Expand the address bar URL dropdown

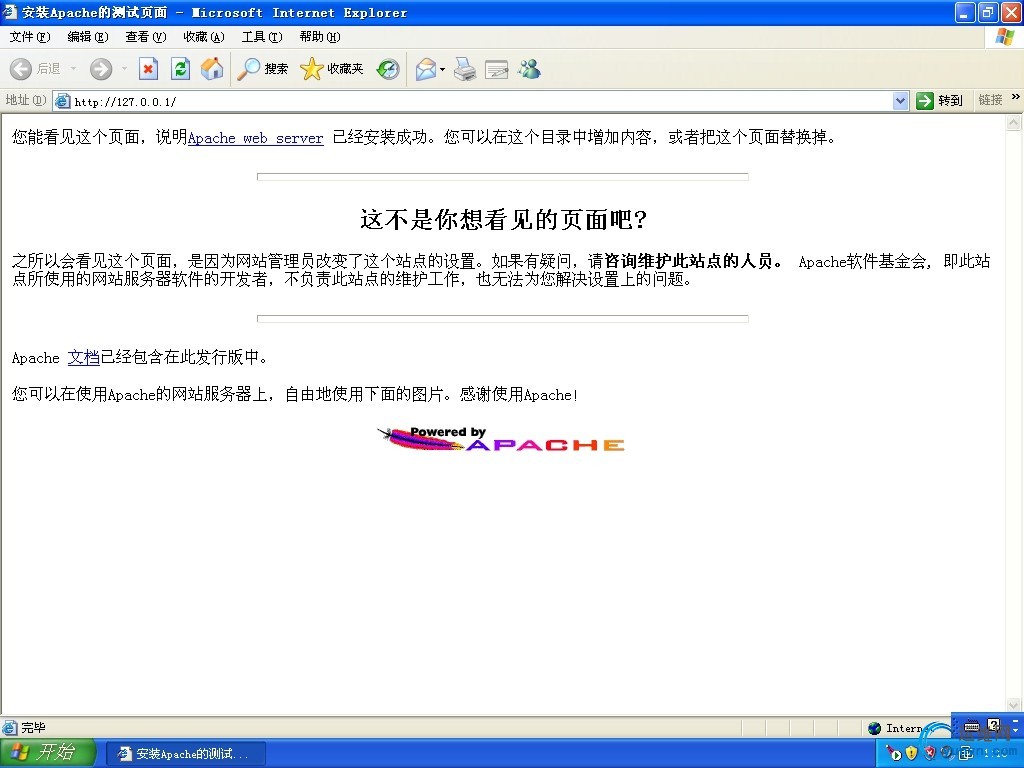click(901, 101)
